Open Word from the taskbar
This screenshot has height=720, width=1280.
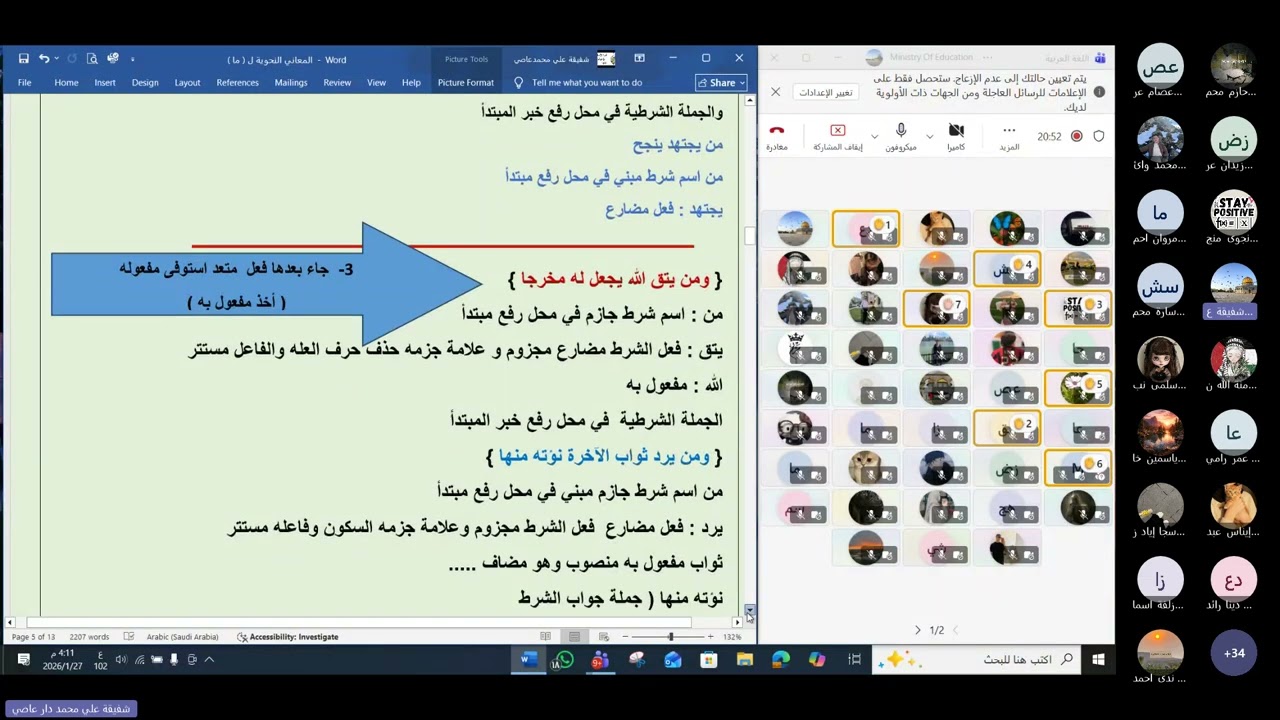pyautogui.click(x=528, y=659)
